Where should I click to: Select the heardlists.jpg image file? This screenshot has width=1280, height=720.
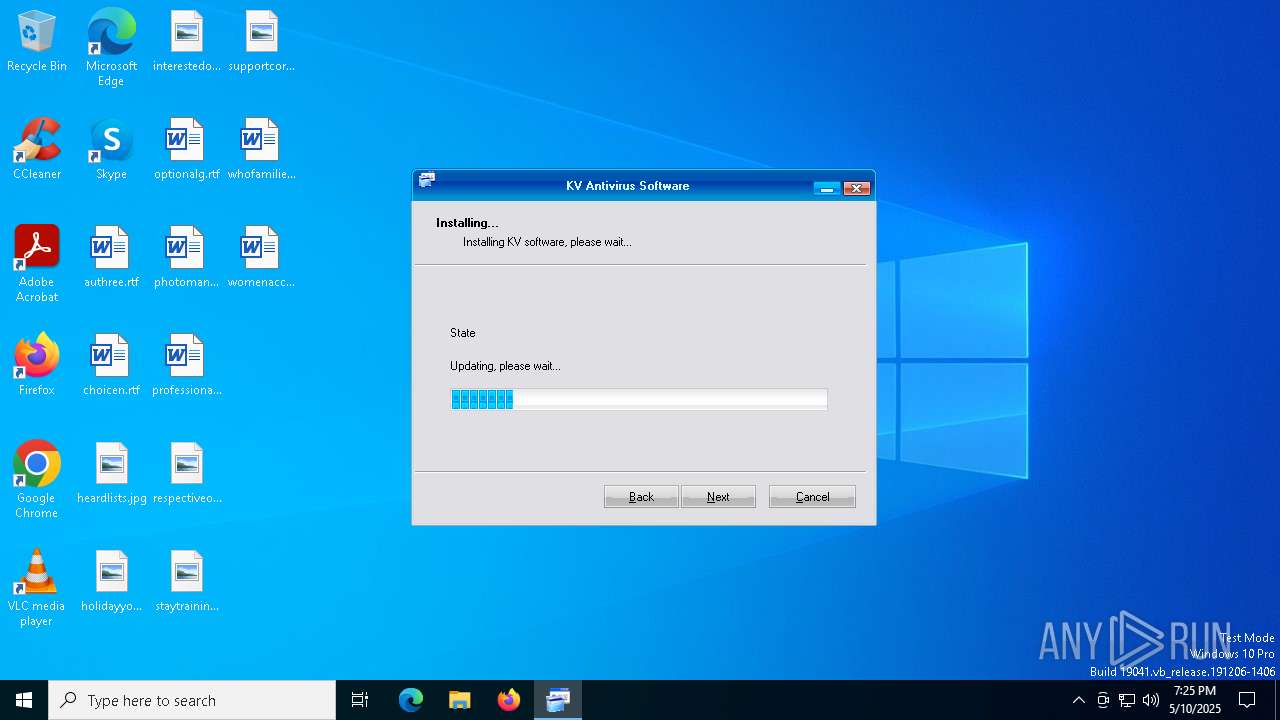(111, 474)
